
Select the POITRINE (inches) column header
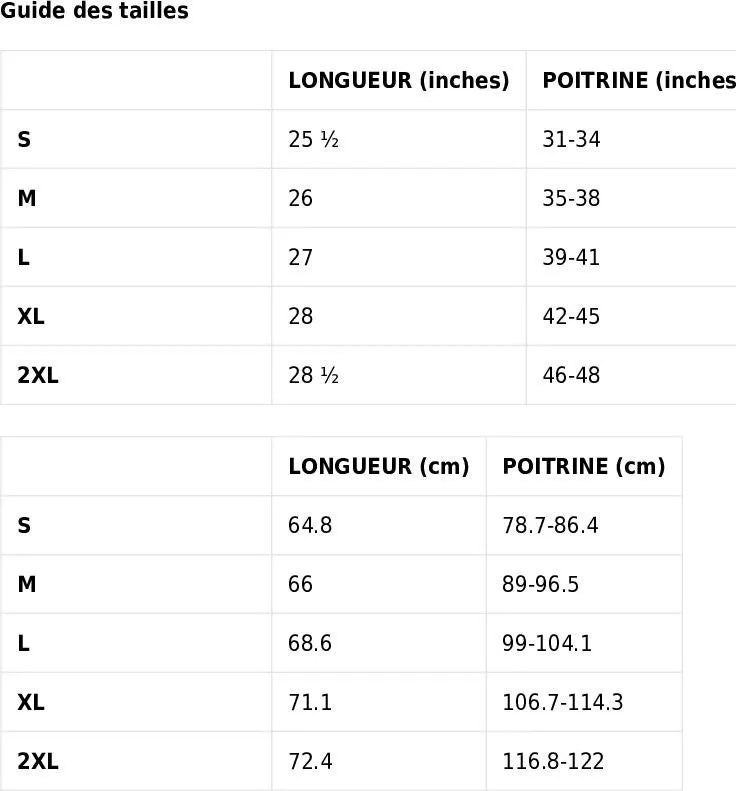click(x=631, y=80)
